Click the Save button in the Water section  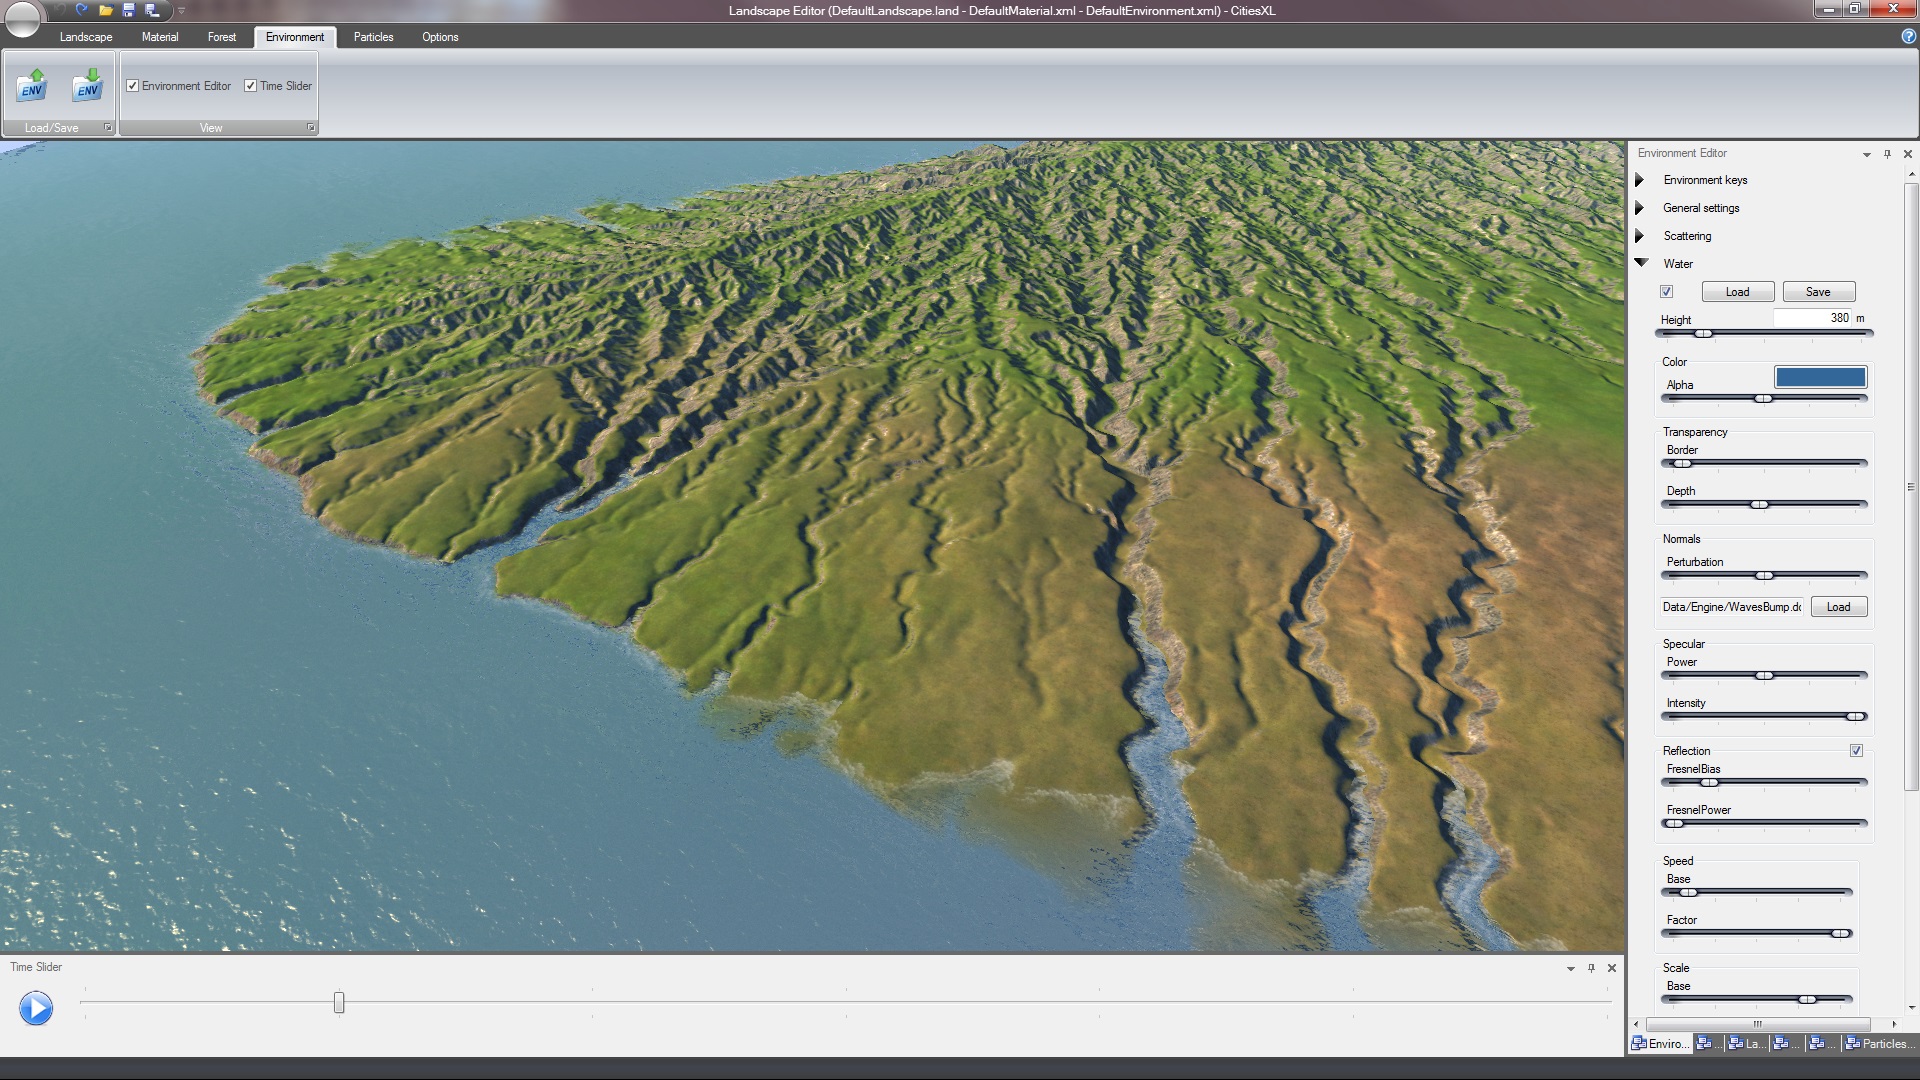click(x=1818, y=291)
